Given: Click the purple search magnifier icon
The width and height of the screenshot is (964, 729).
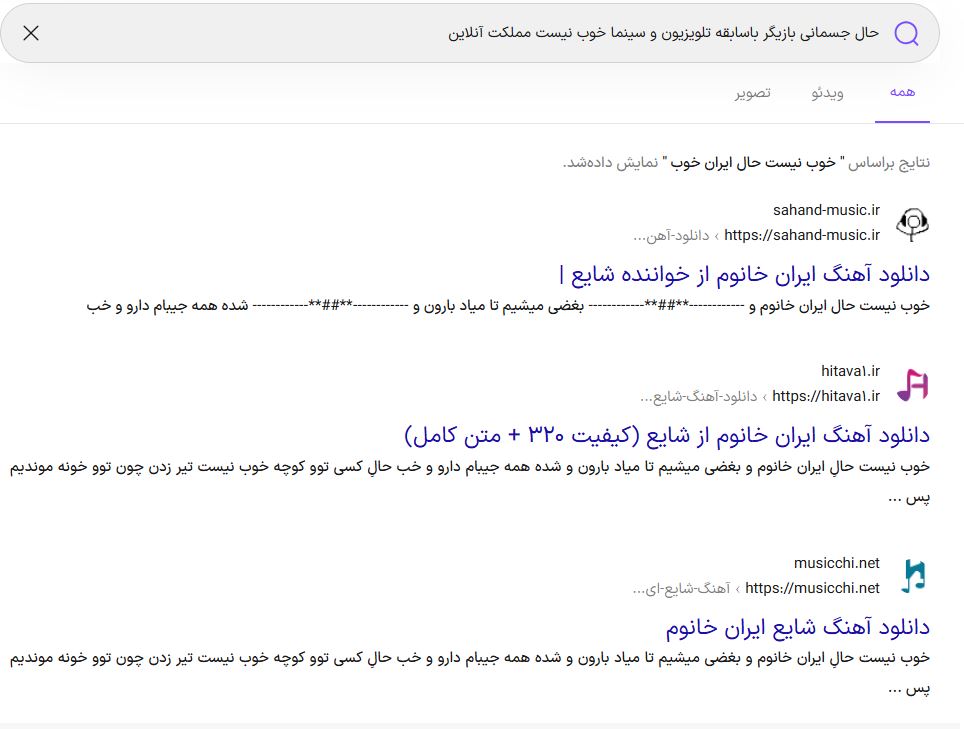Looking at the screenshot, I should pyautogui.click(x=906, y=33).
